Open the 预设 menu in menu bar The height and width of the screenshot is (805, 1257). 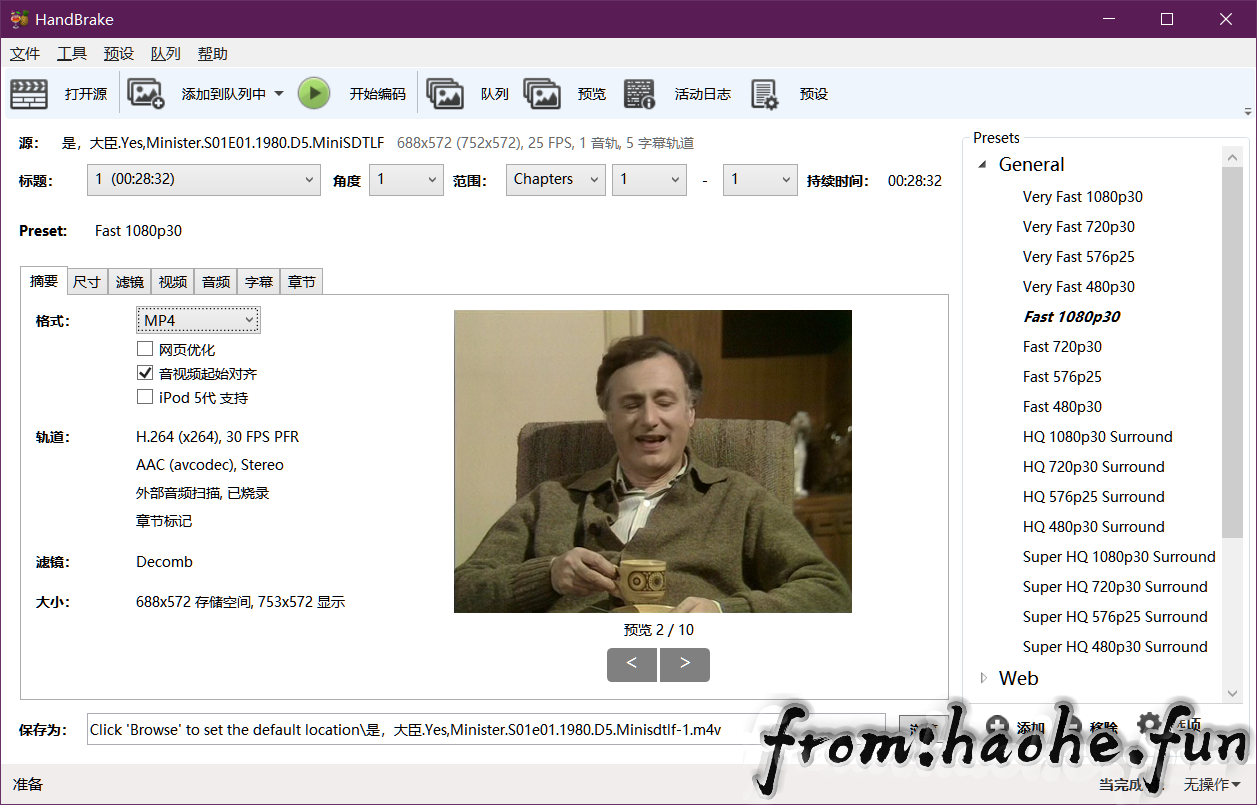pyautogui.click(x=119, y=54)
